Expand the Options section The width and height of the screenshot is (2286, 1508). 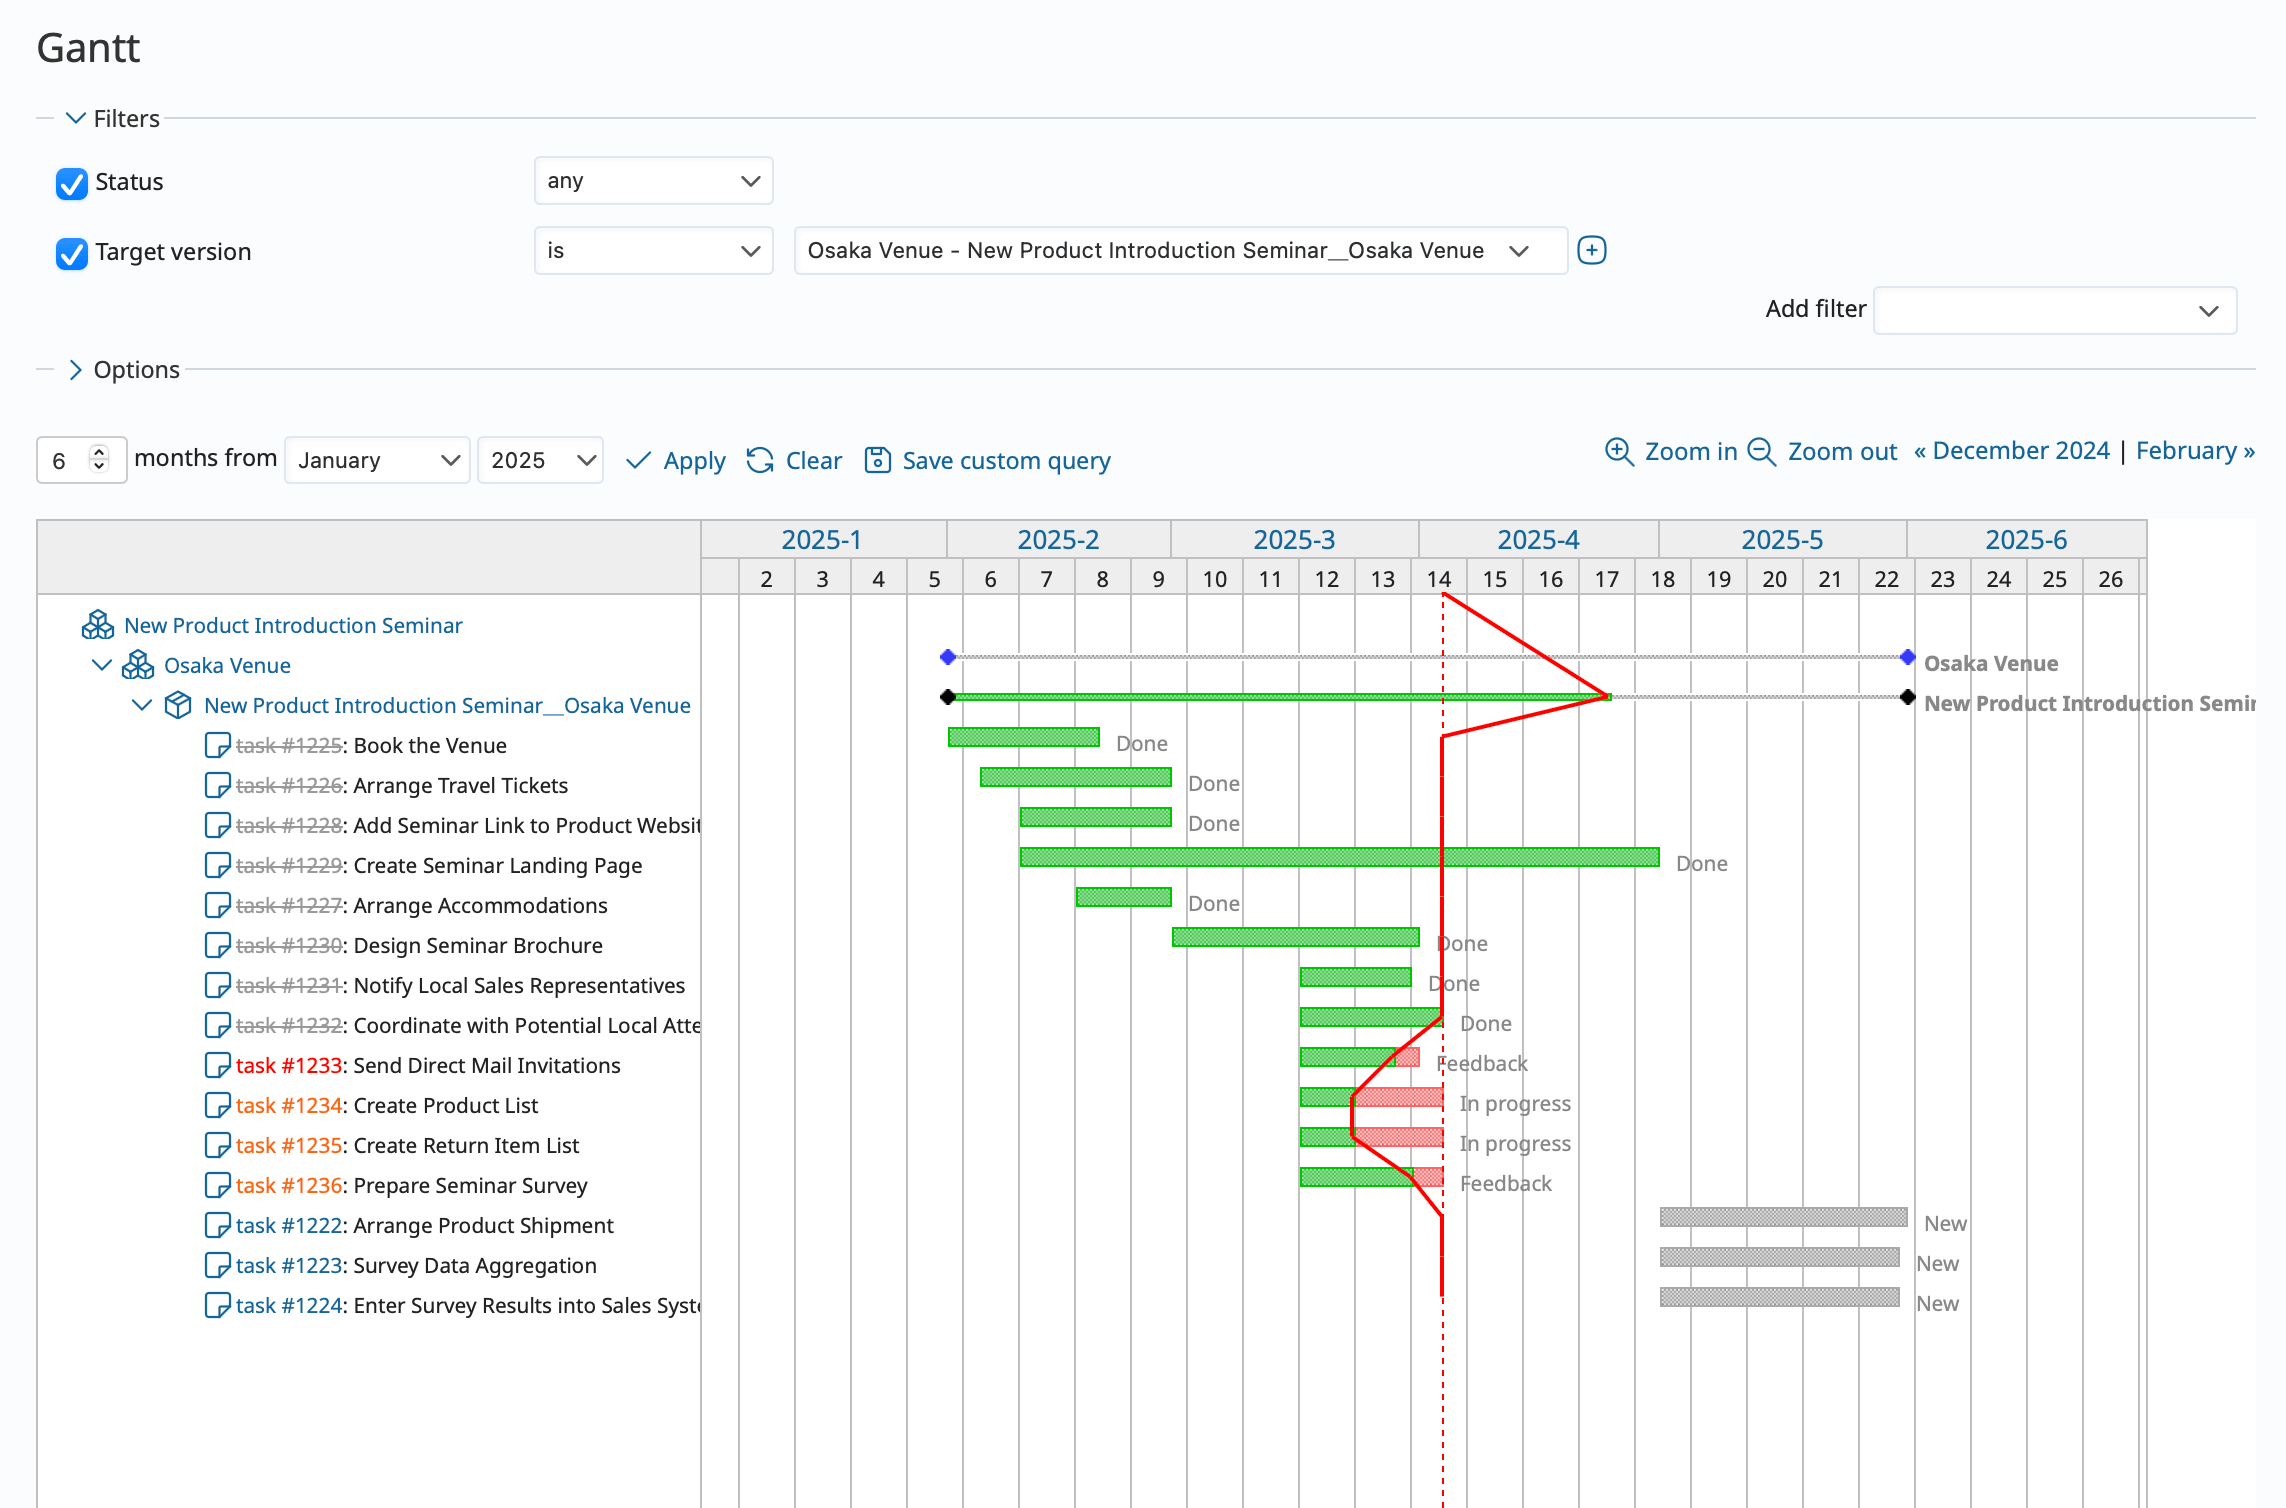[77, 369]
